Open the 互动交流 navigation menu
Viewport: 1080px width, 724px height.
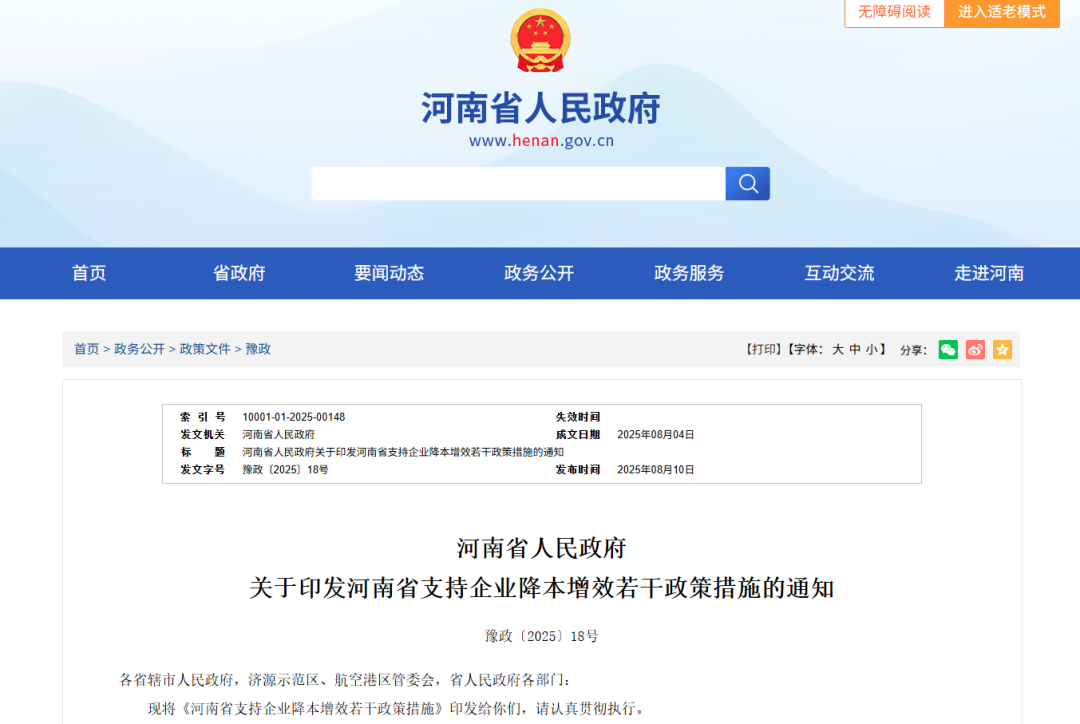[x=838, y=273]
